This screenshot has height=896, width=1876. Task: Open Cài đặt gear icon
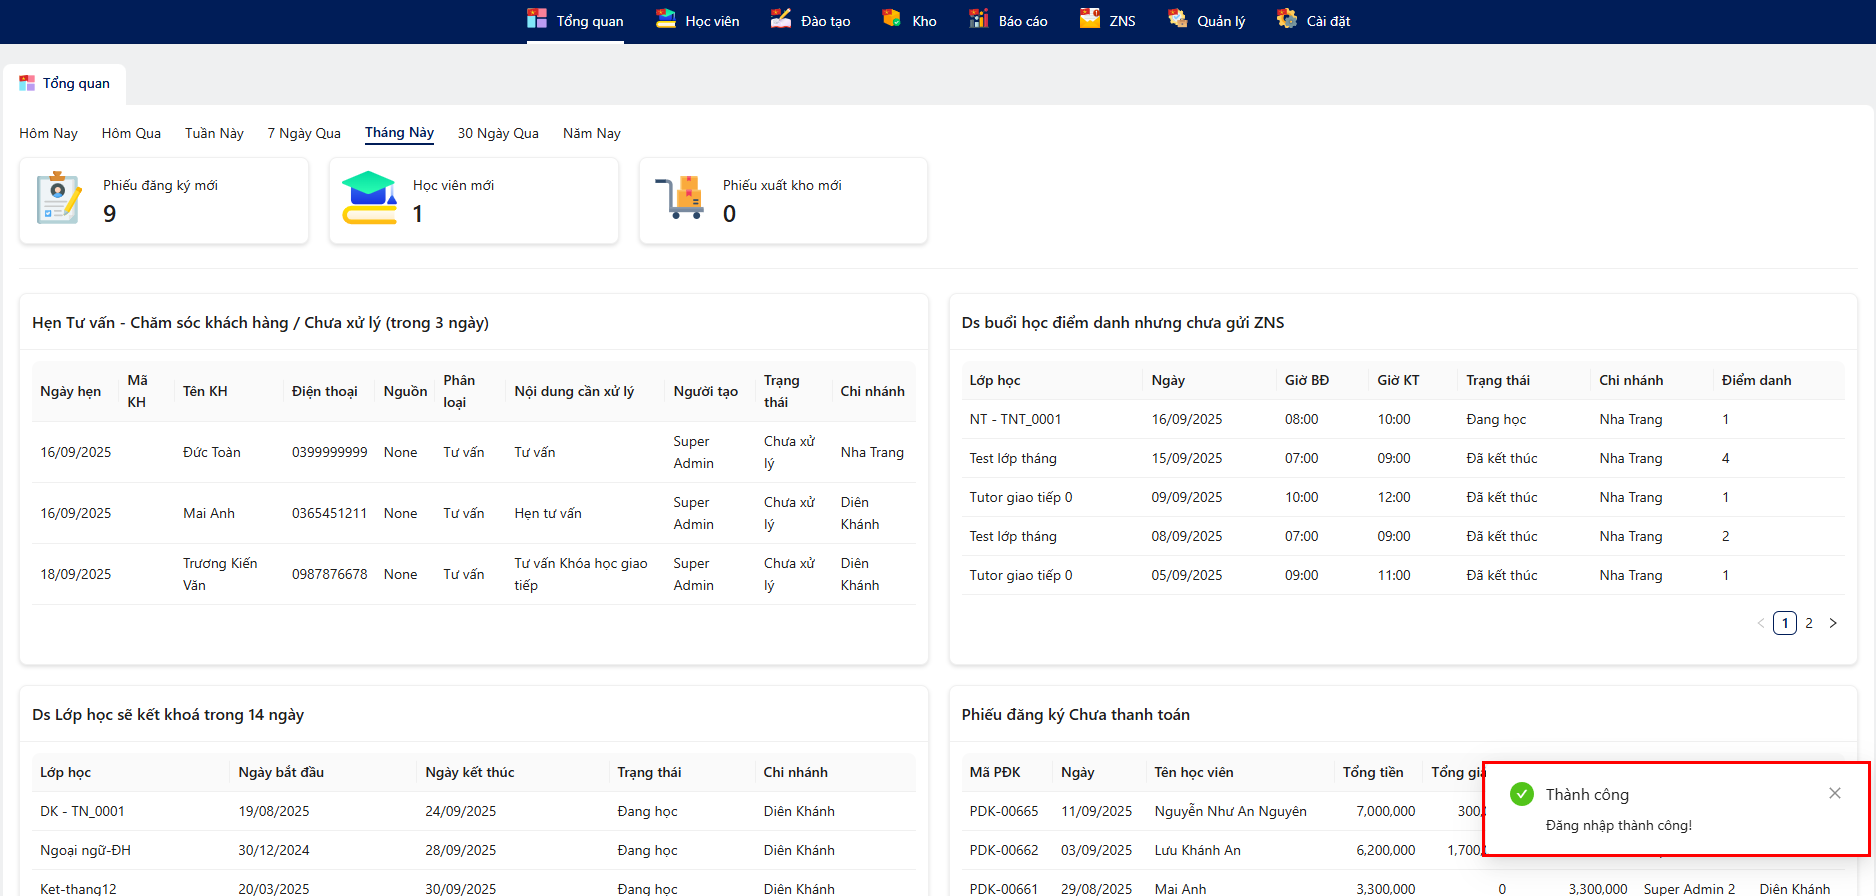[x=1287, y=19]
